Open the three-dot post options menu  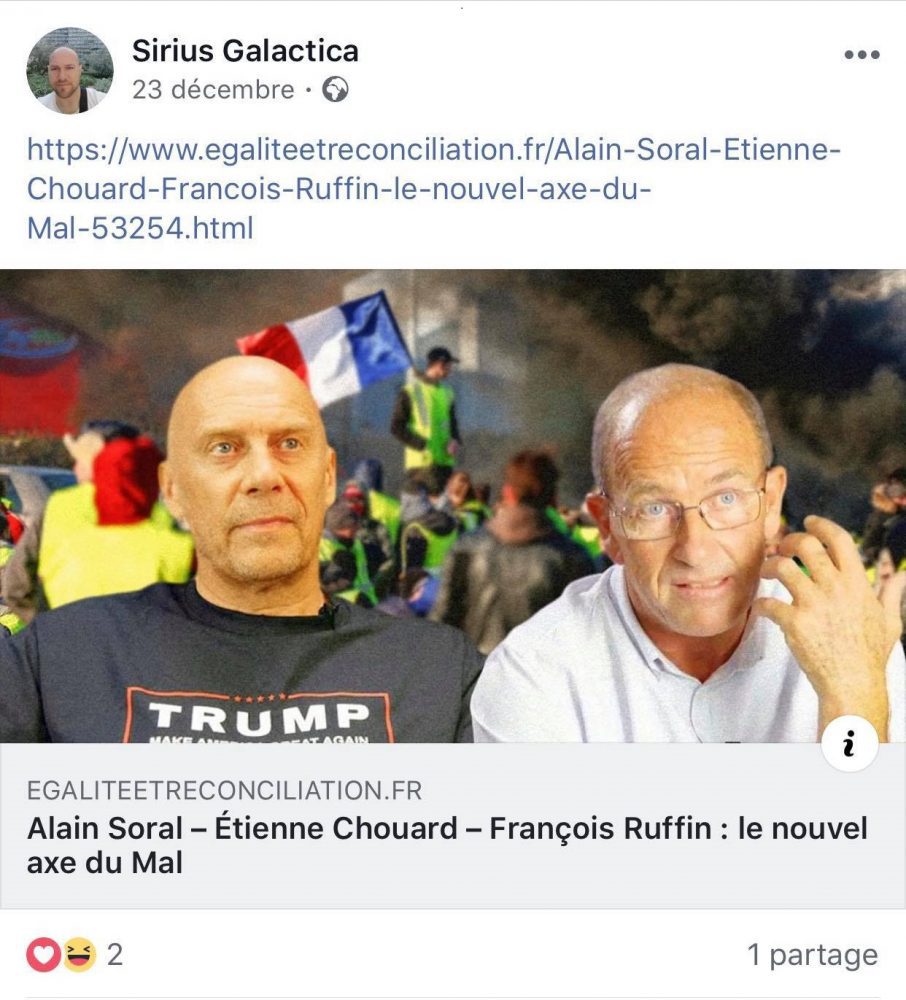click(862, 55)
